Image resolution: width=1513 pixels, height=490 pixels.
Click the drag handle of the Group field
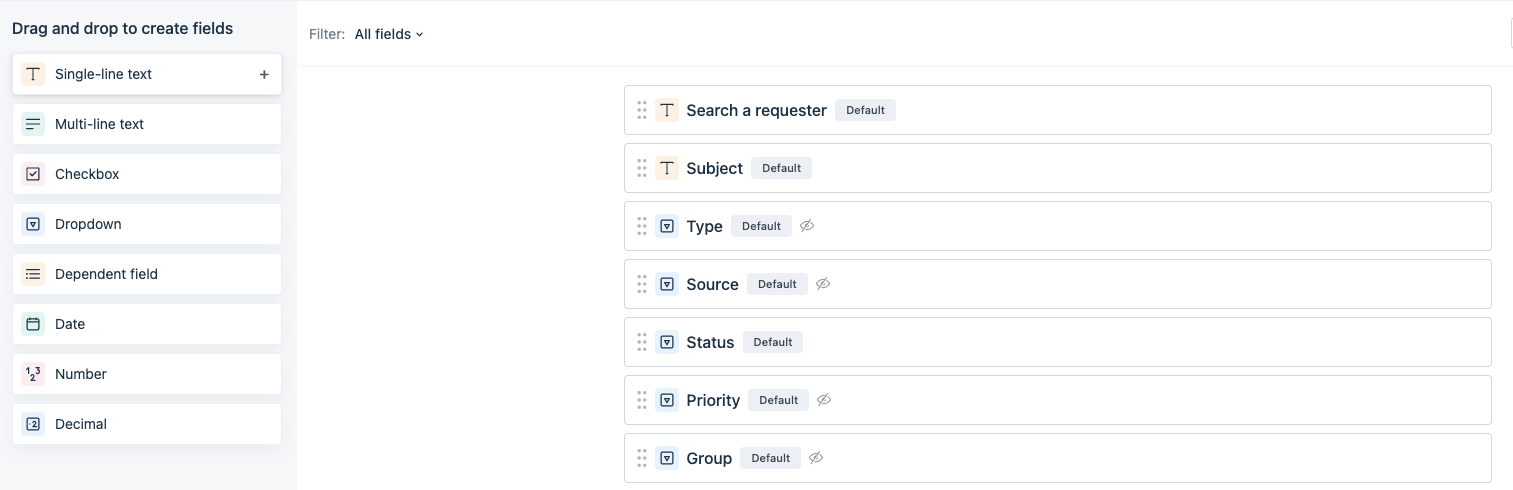(x=642, y=458)
